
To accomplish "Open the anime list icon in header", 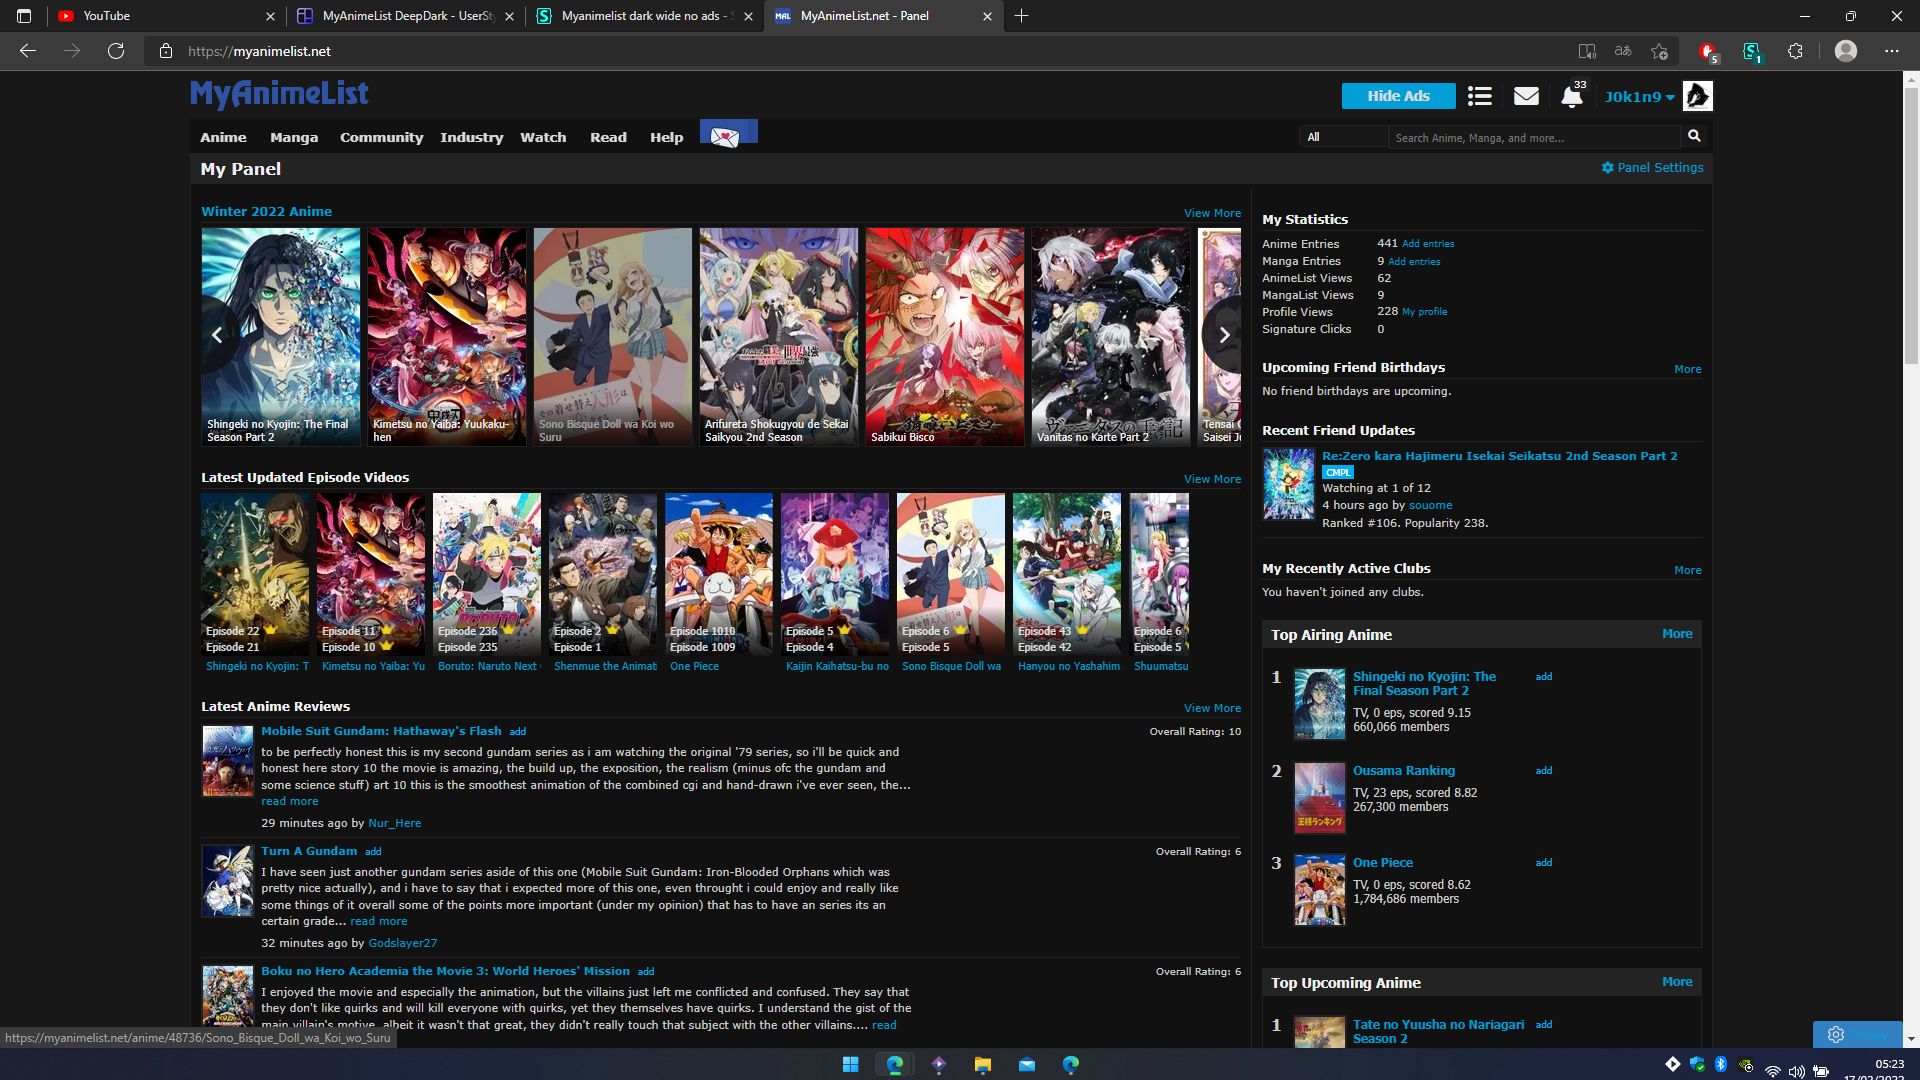I will click(1479, 96).
